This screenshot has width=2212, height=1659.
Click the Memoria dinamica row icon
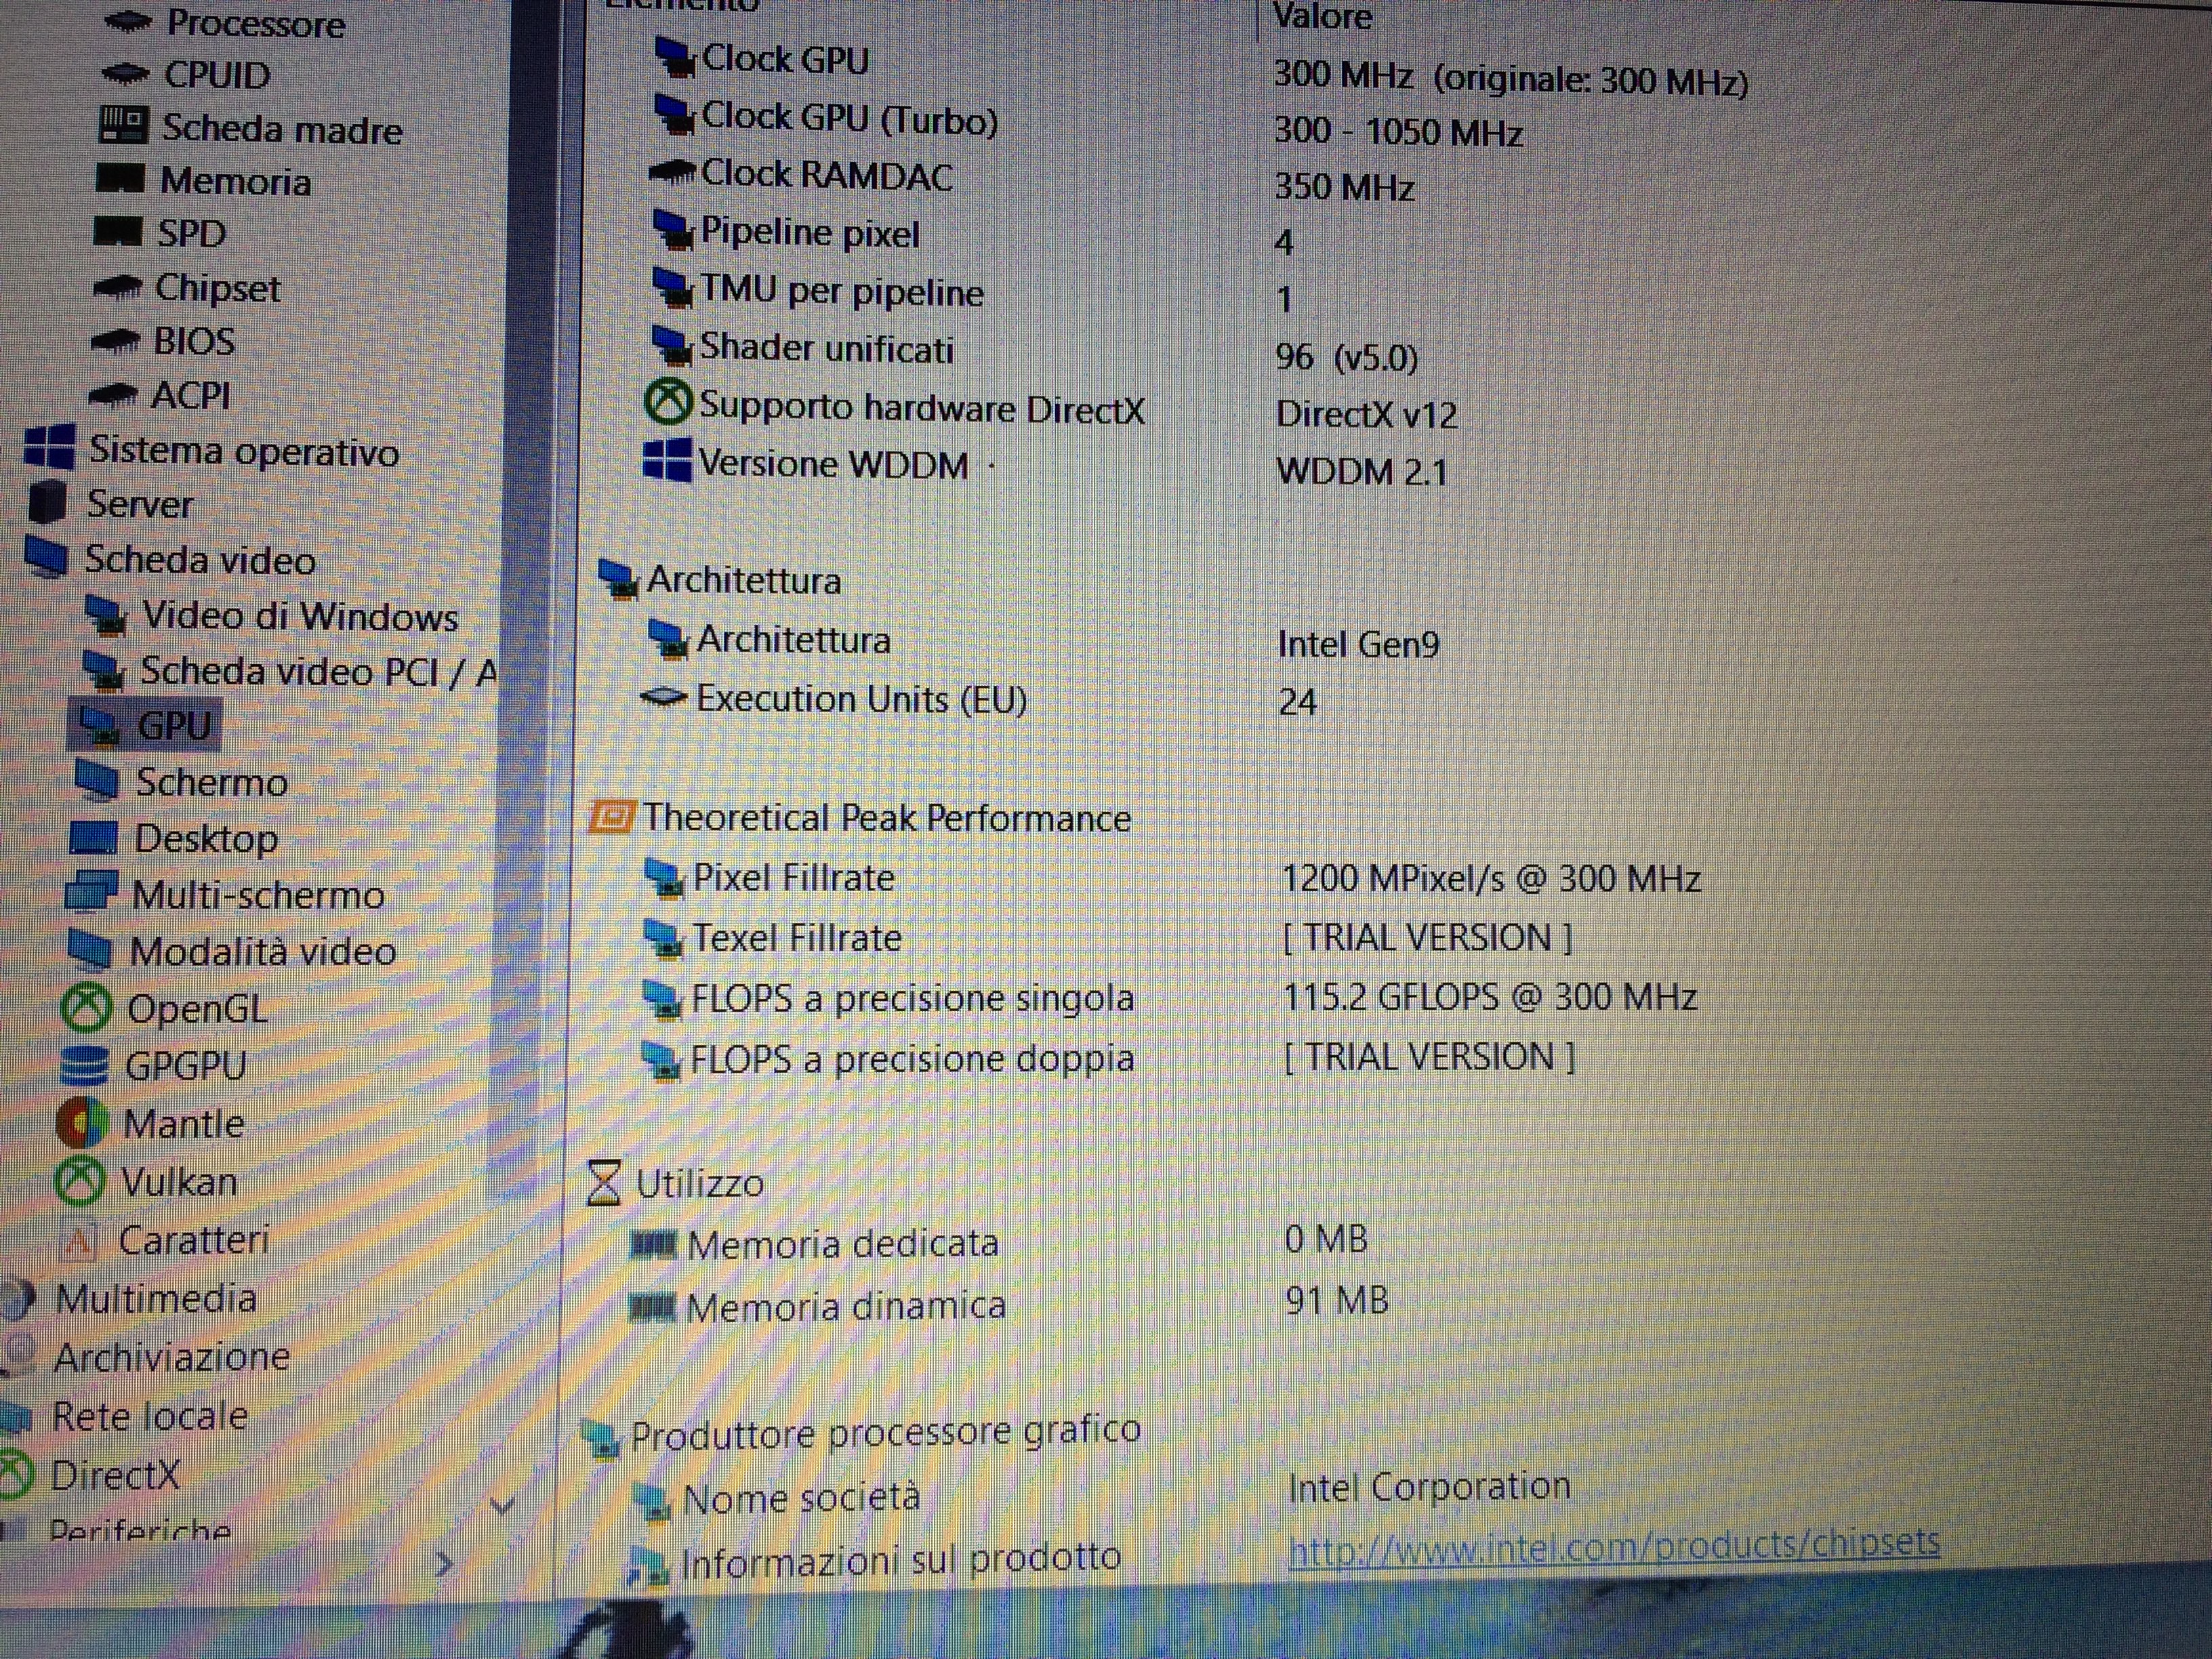(x=652, y=1307)
